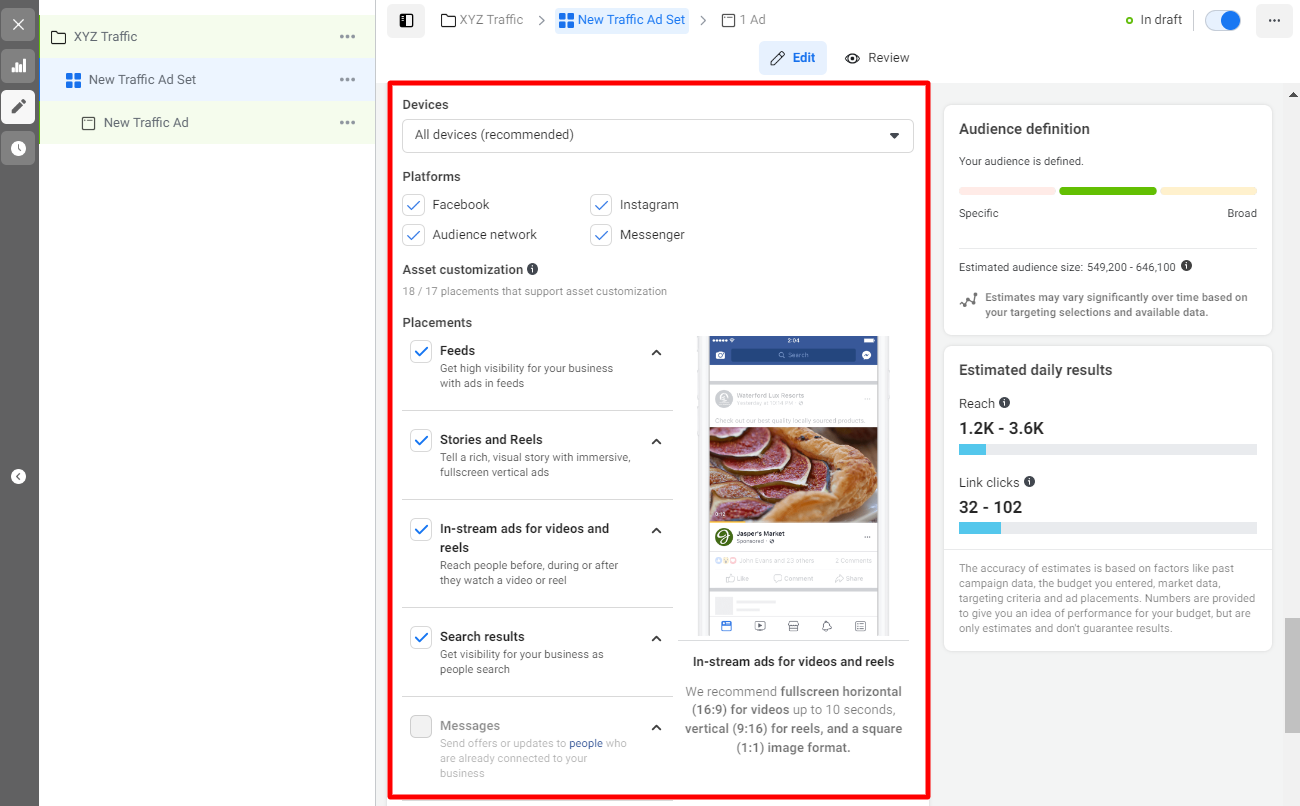The width and height of the screenshot is (1300, 806).
Task: Select New Traffic Ad Set in breadcrumb
Action: point(622,20)
